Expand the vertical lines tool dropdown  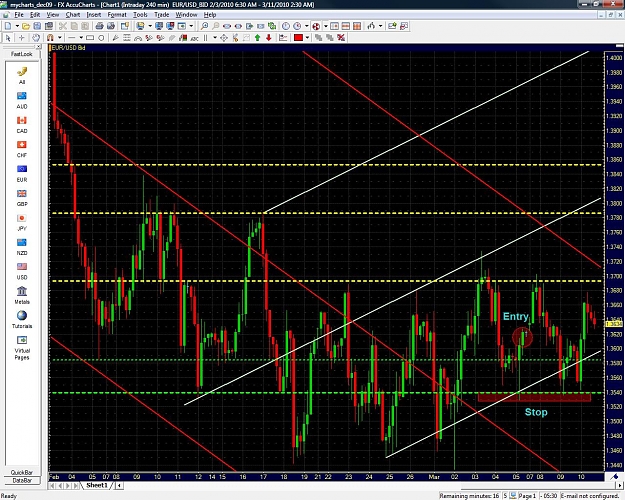click(214, 38)
